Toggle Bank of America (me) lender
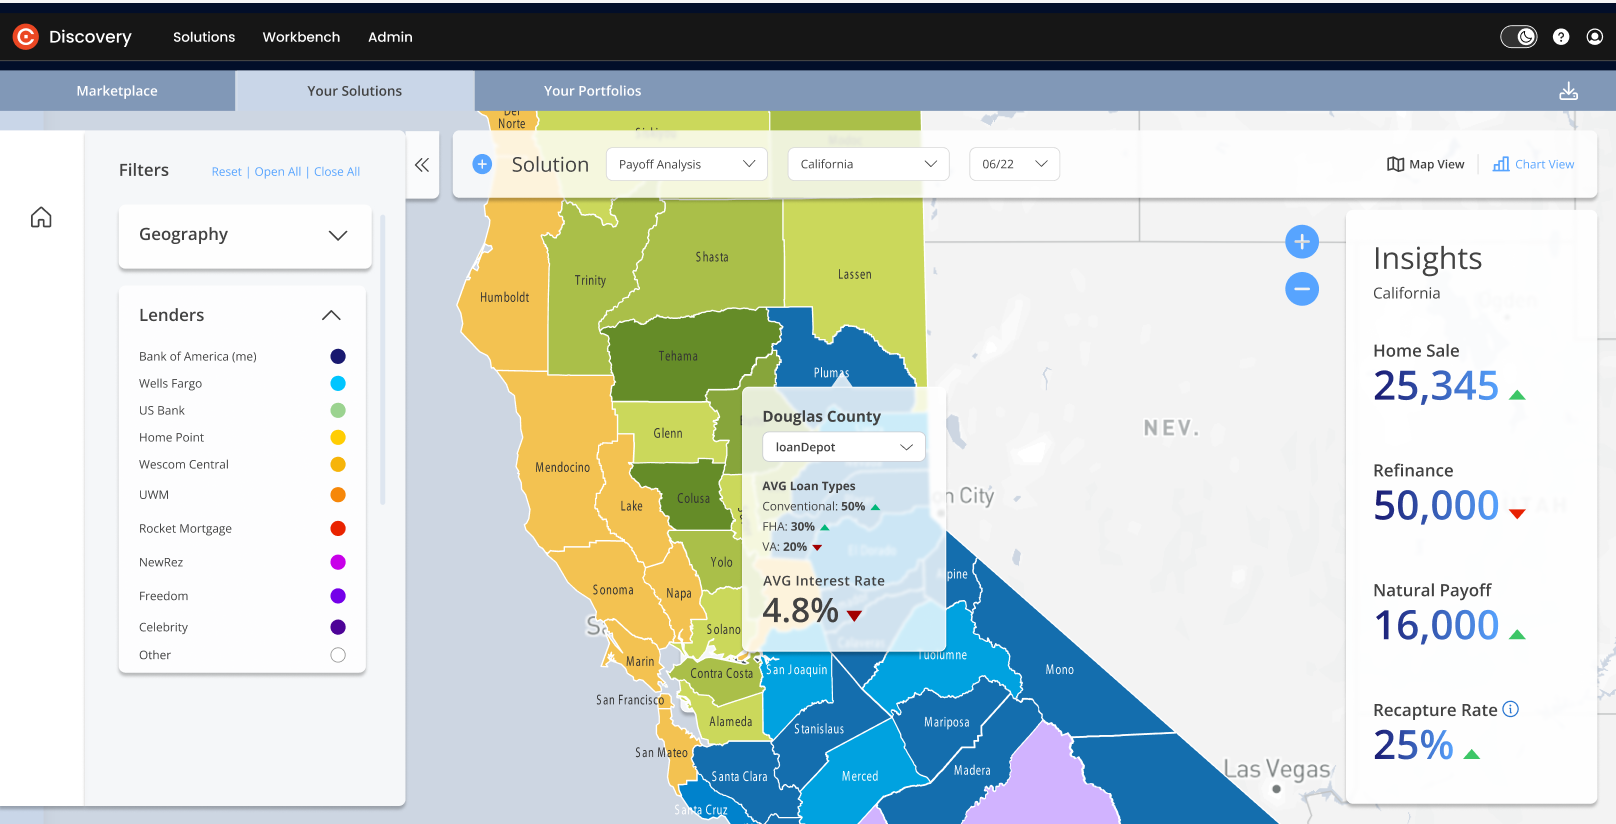 click(338, 356)
